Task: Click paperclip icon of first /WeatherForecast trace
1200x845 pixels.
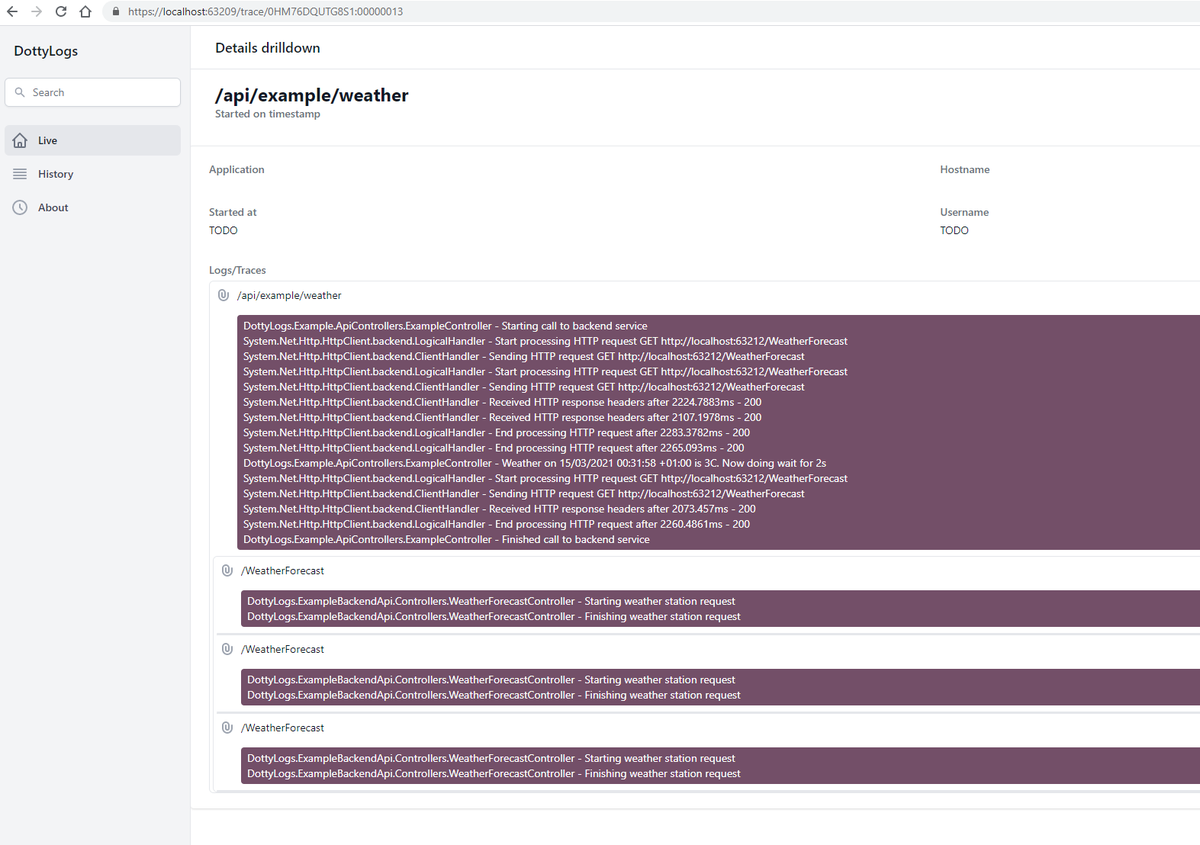Action: [227, 571]
